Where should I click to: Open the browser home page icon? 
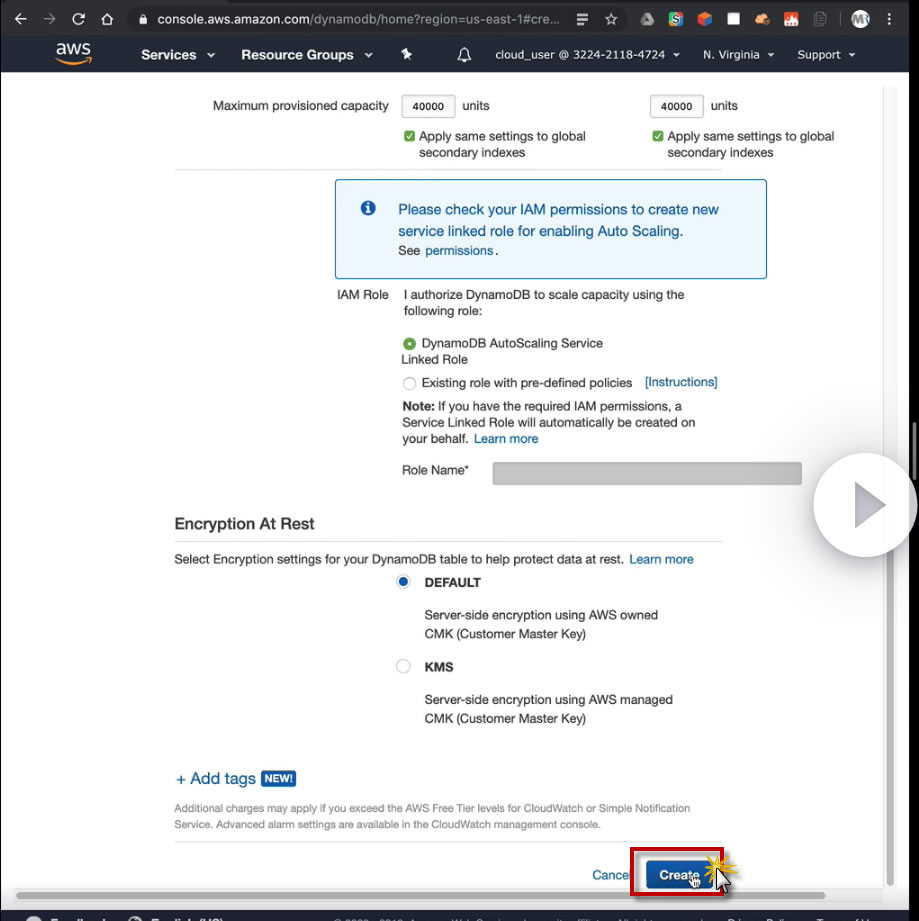point(107,19)
